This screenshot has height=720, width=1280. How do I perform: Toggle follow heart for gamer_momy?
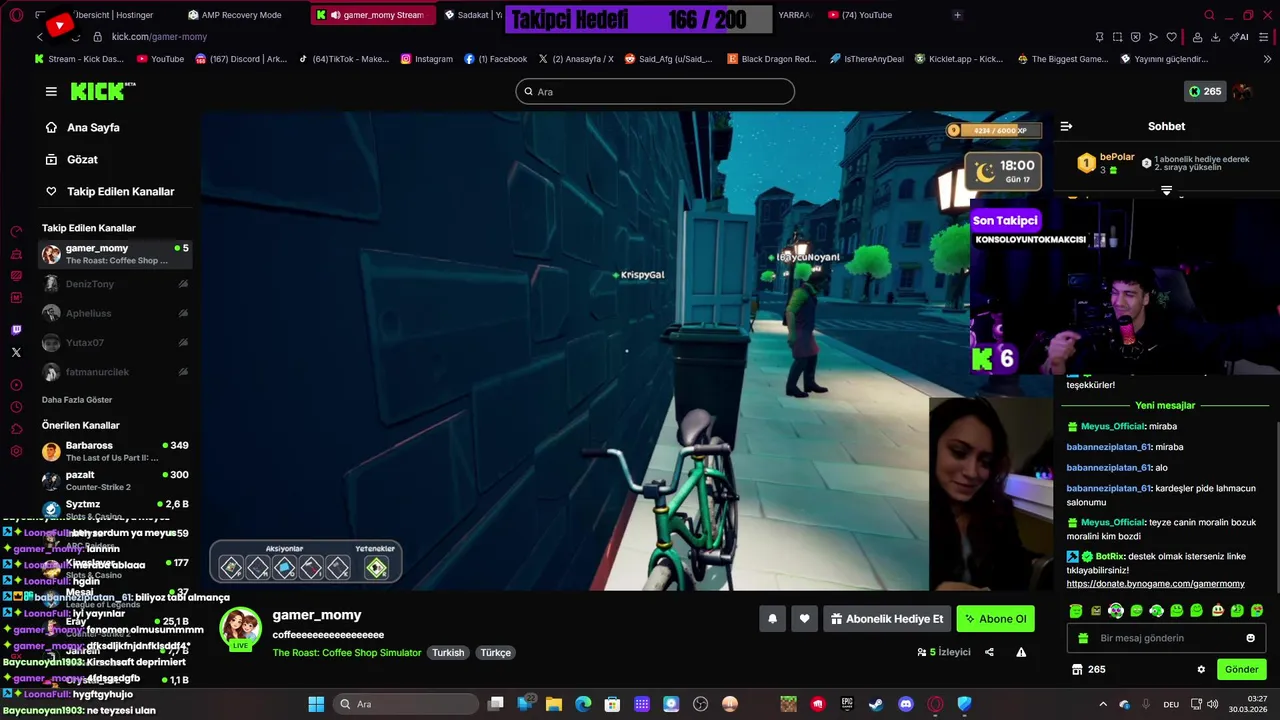804,619
